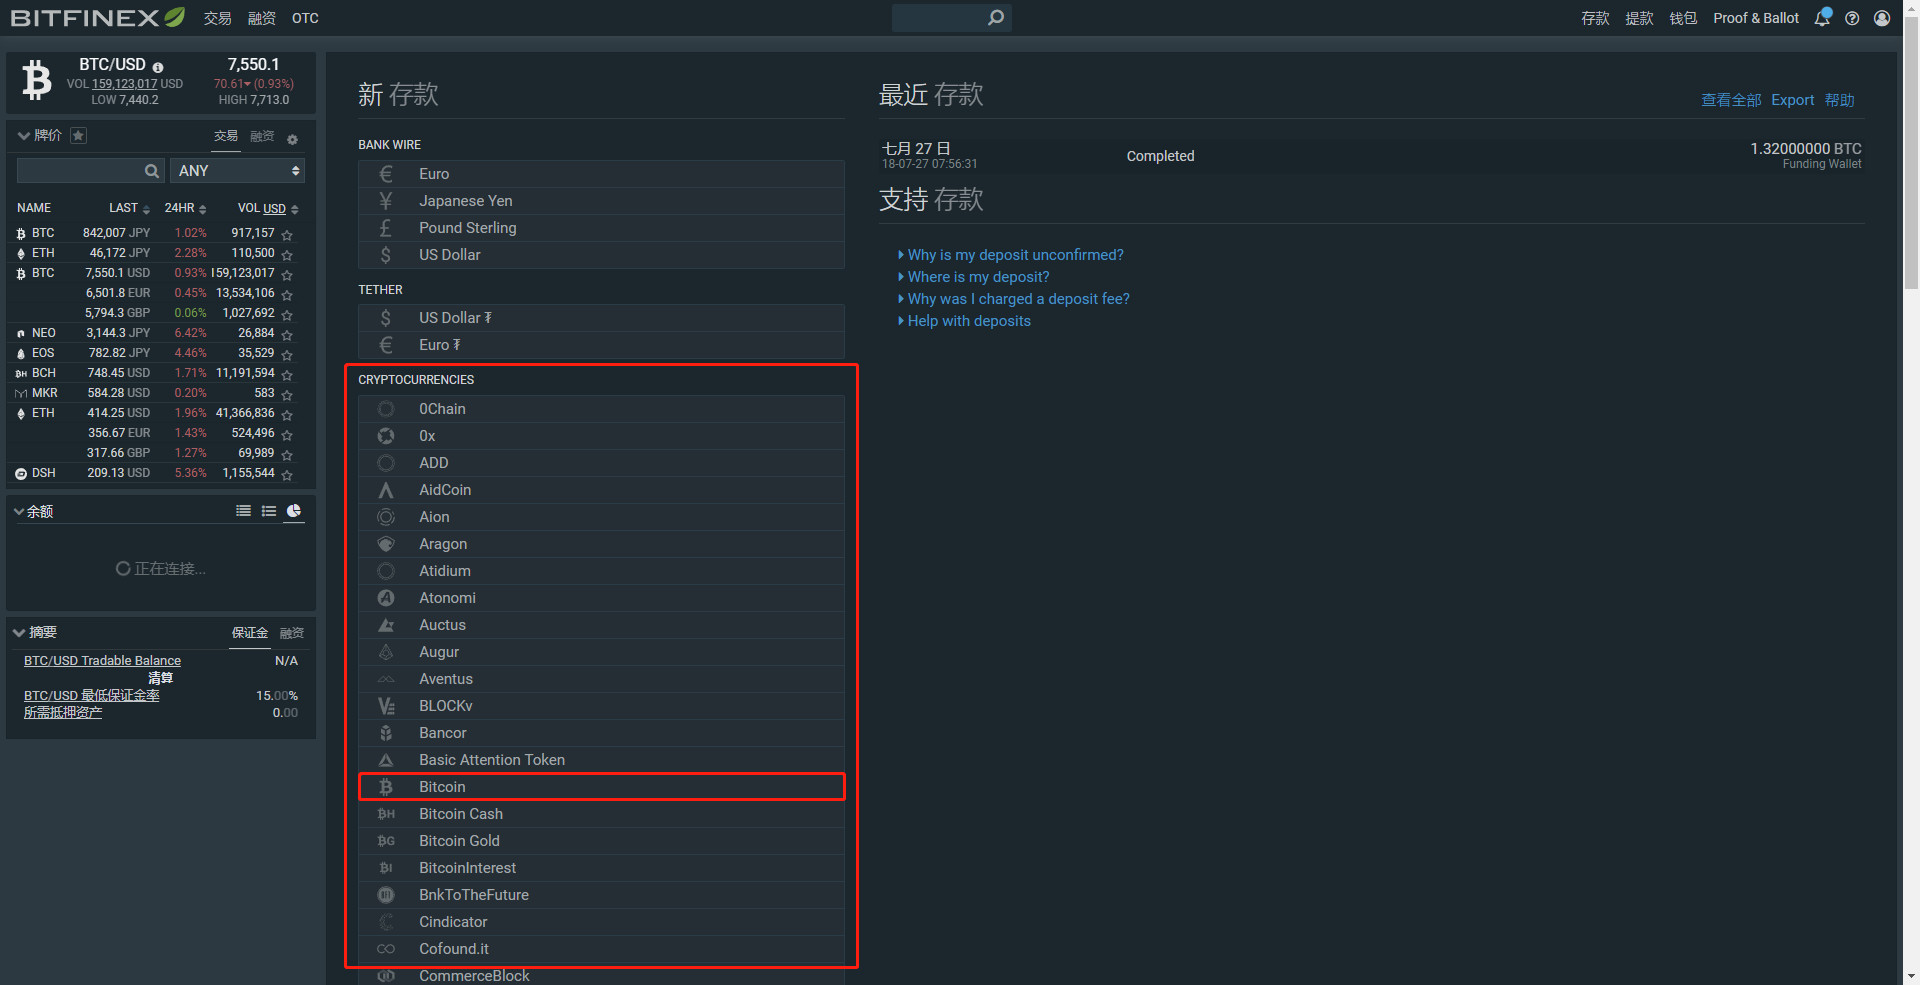Click BTC/USD Tradable Balance link
Viewport: 1920px width, 985px height.
coord(102,661)
